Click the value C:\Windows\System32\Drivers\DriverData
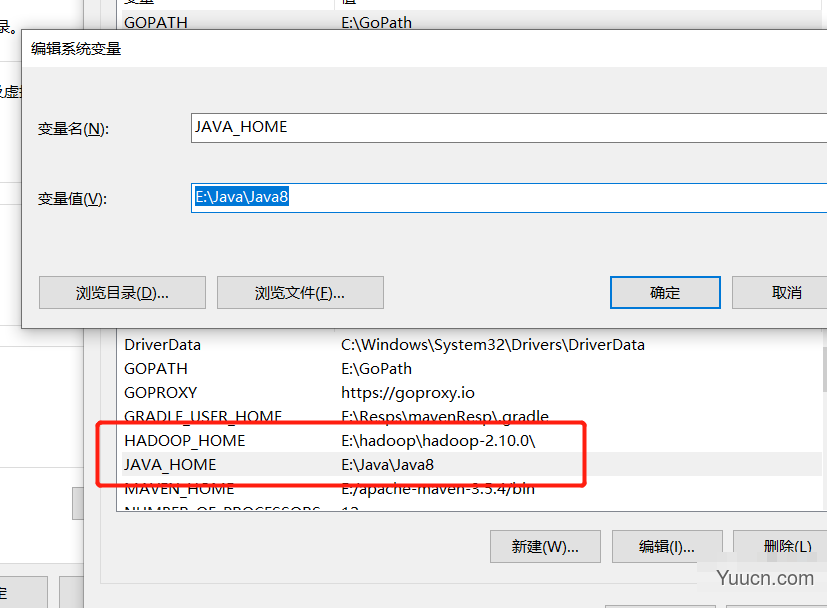 pos(493,345)
